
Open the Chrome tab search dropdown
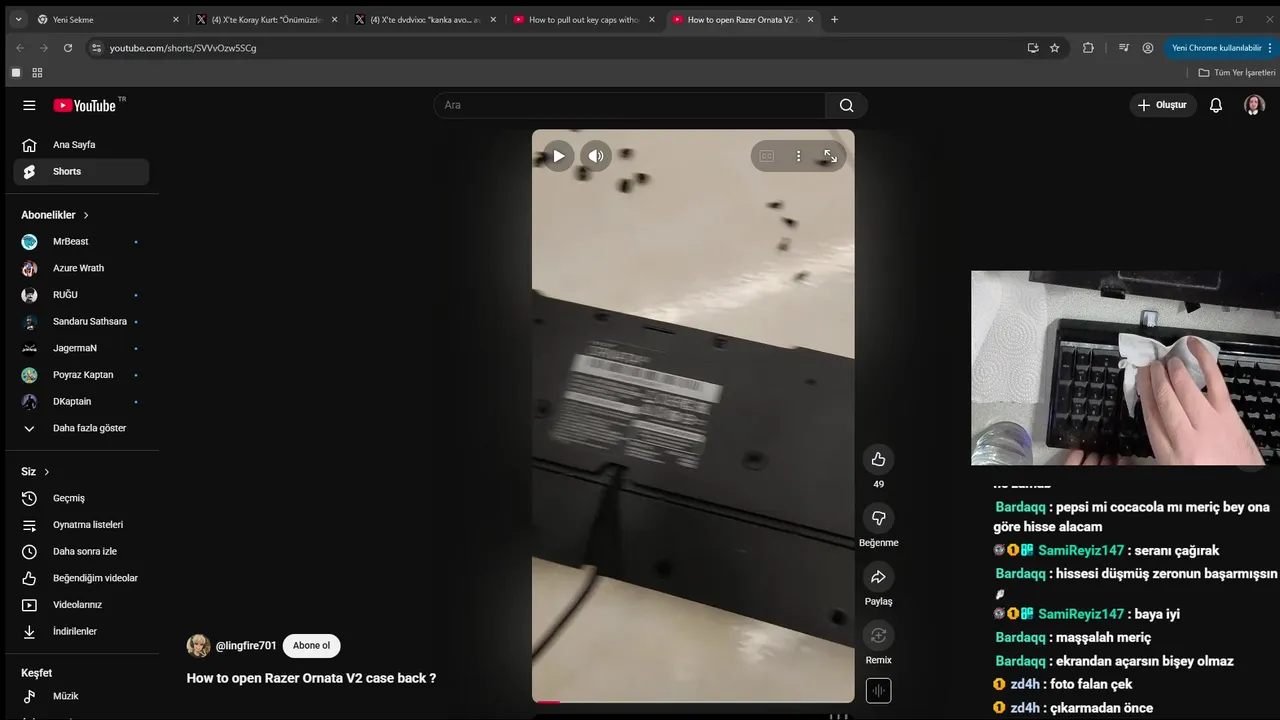(18, 19)
